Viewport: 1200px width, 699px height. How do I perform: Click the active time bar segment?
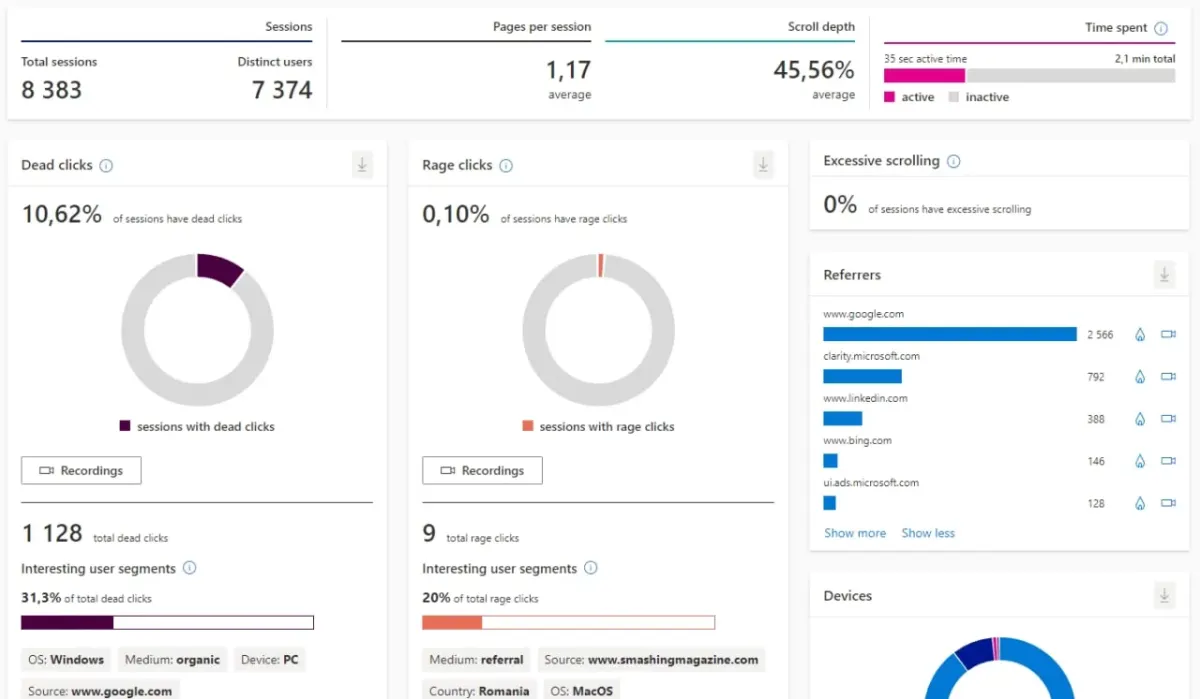[925, 75]
